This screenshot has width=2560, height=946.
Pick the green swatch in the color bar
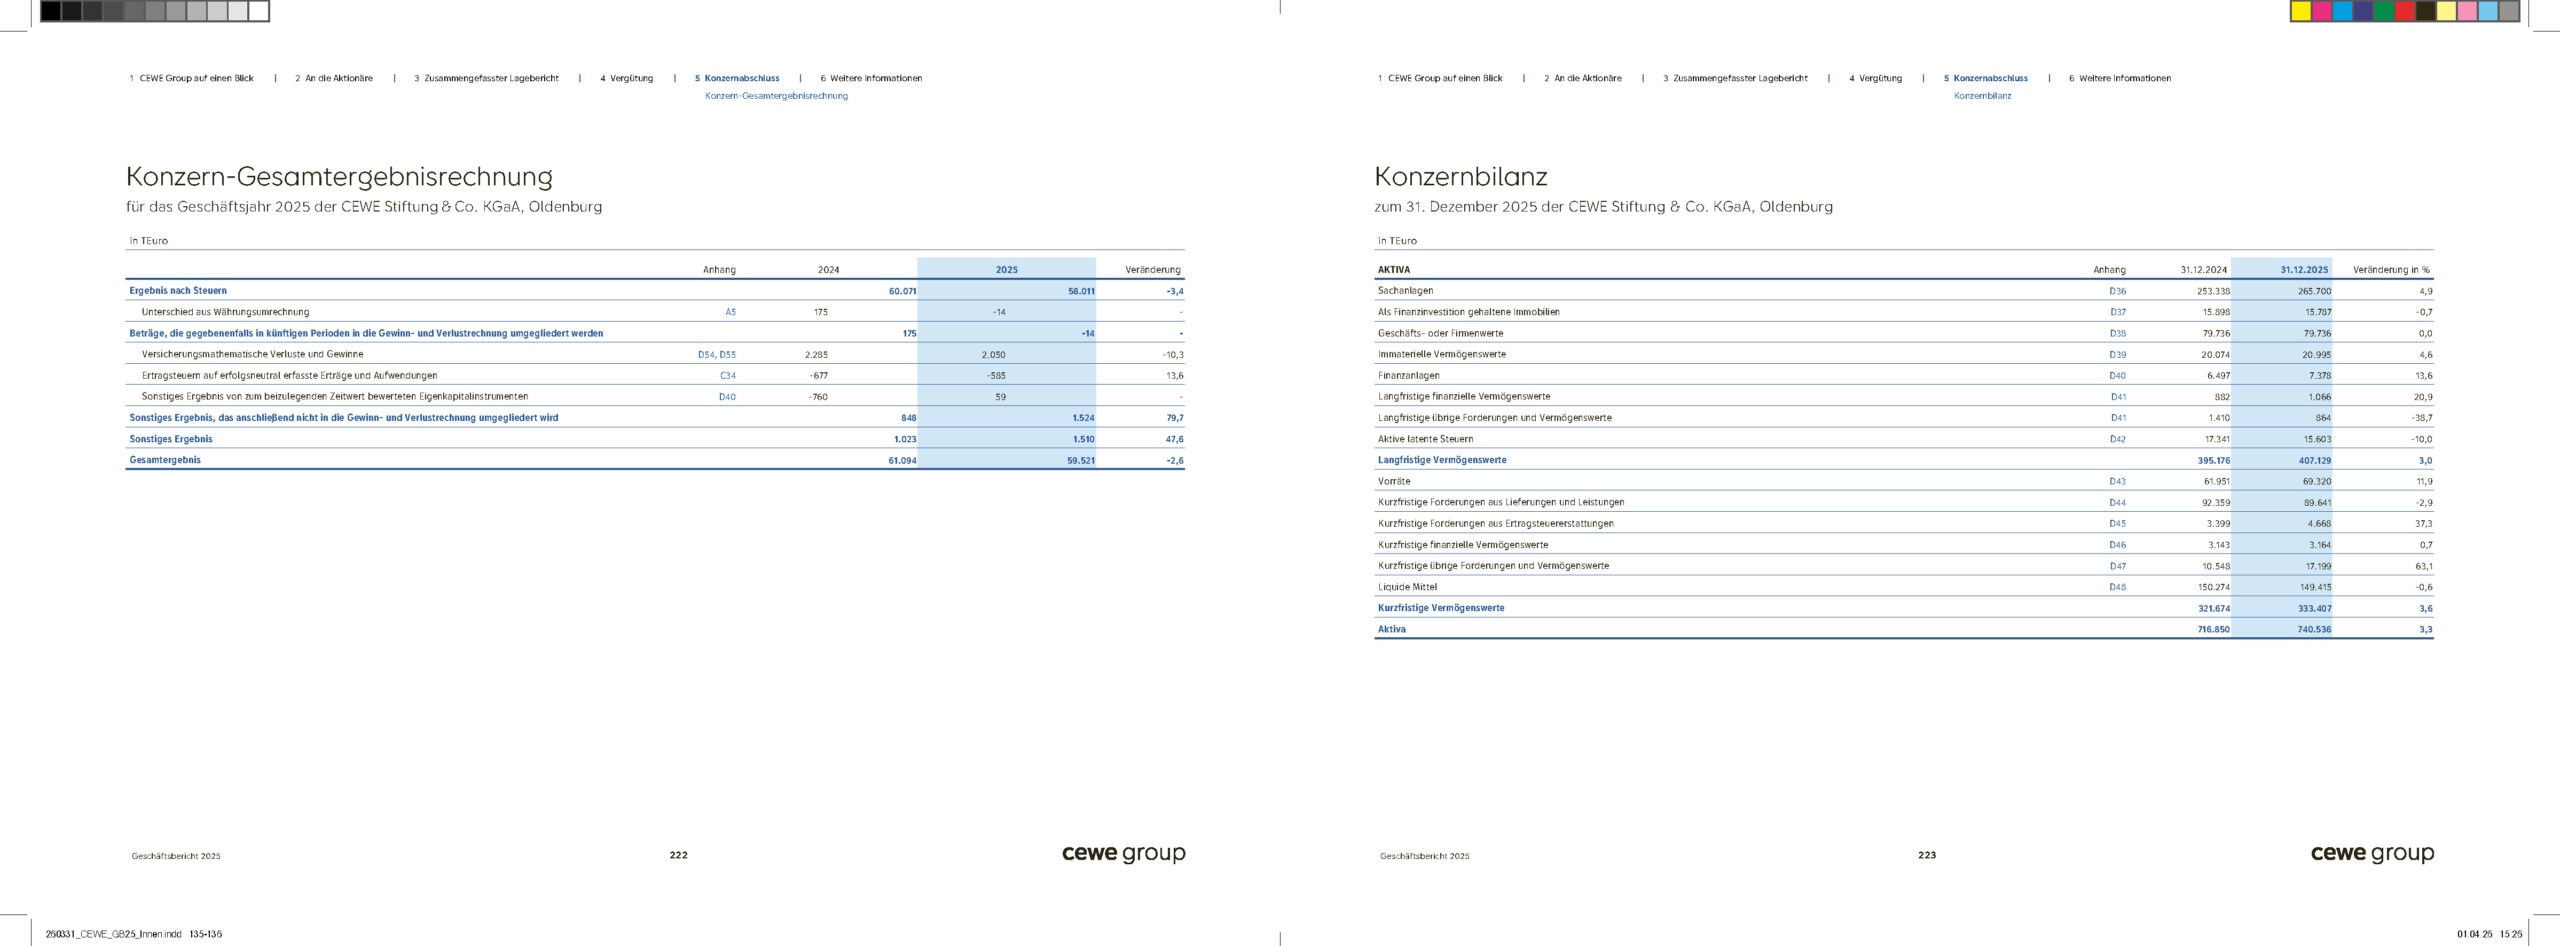point(2384,11)
